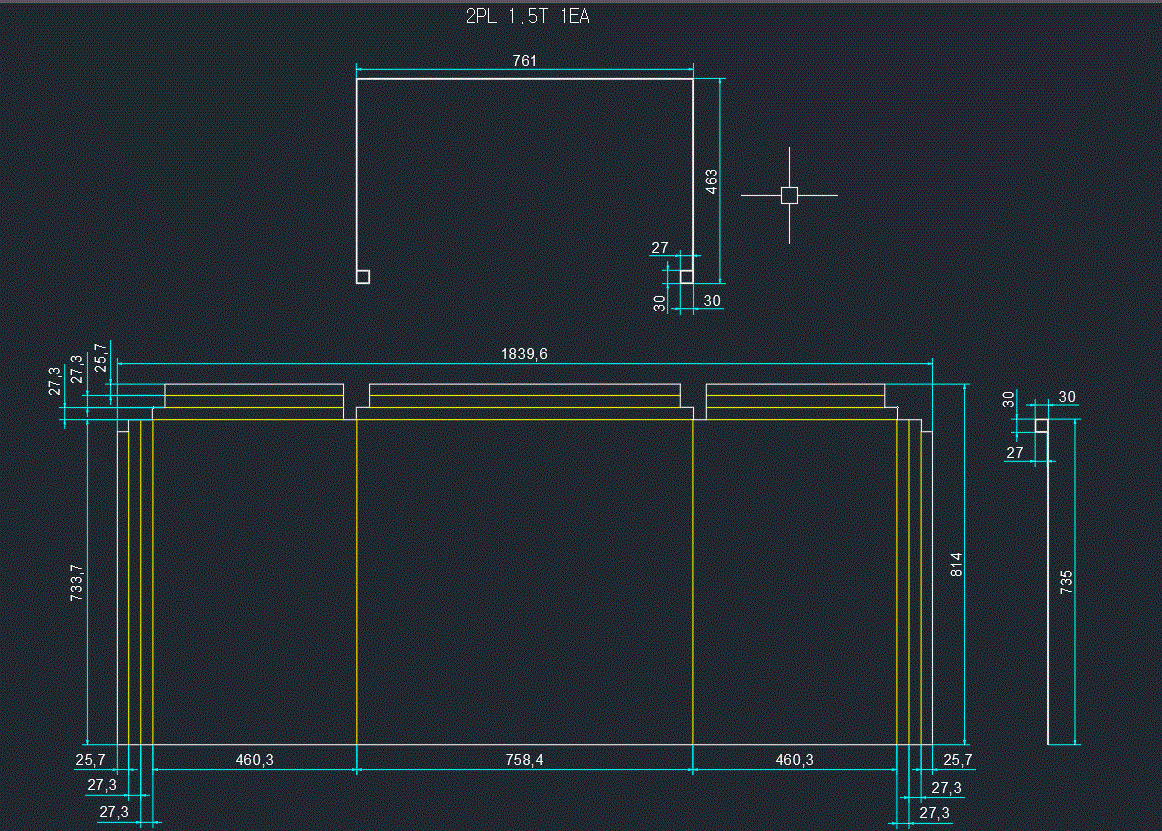
Task: Select the 463 vertical dimension text
Action: click(x=712, y=181)
